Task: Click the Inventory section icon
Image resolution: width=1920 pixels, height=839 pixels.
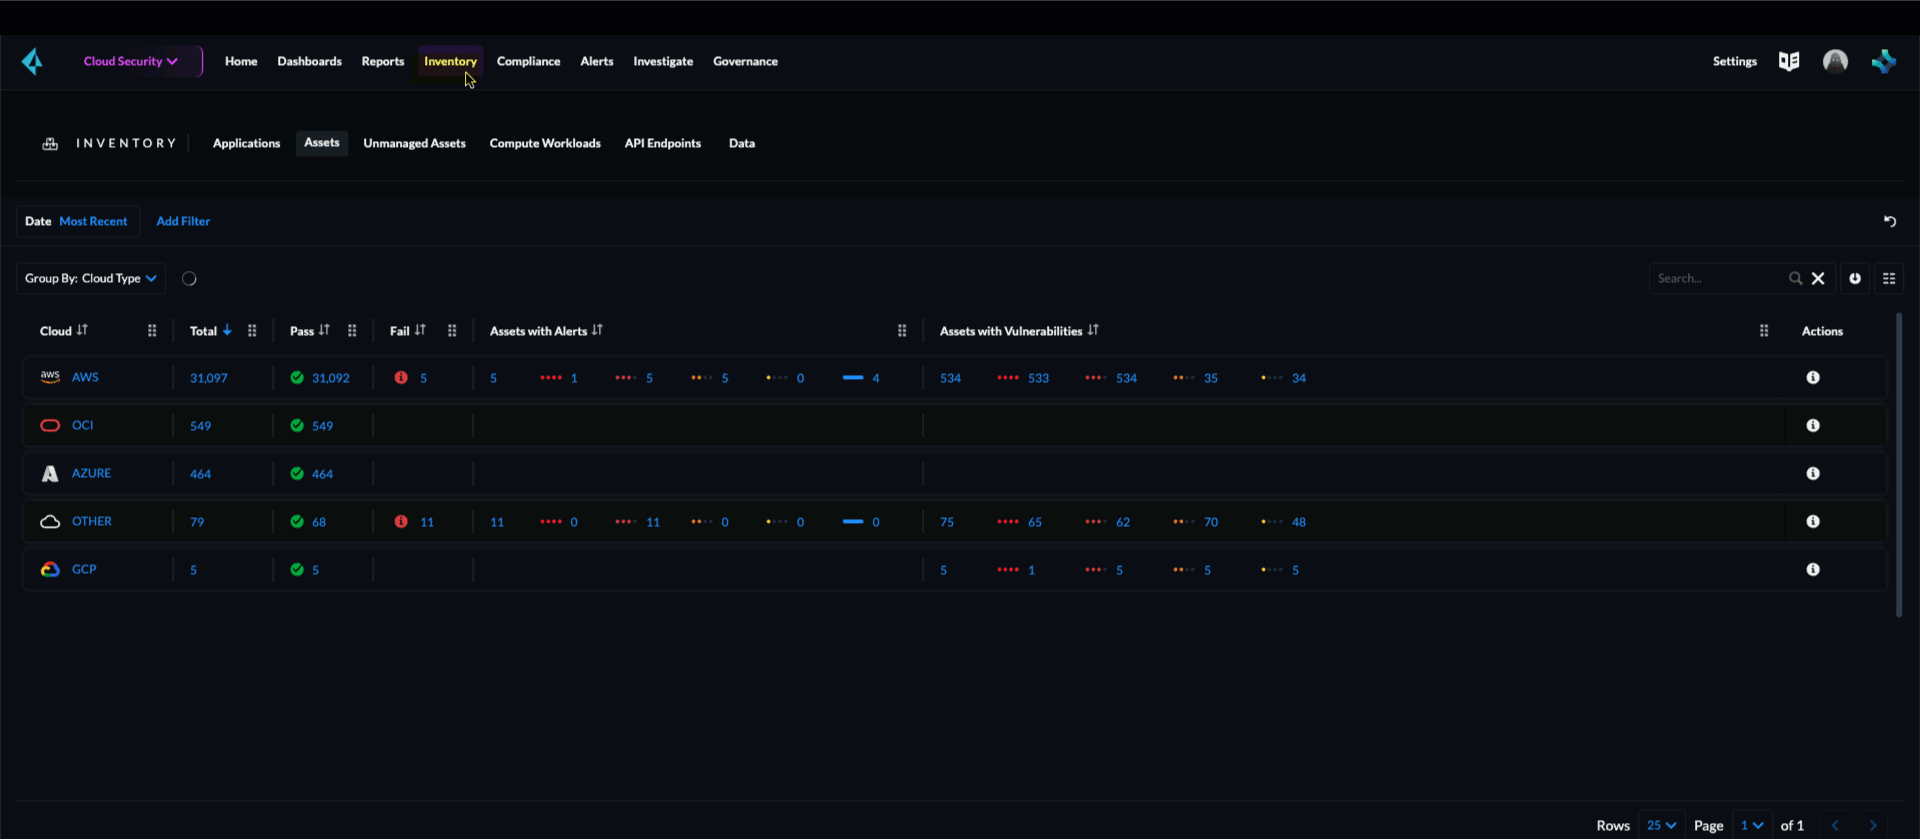Action: [x=50, y=144]
